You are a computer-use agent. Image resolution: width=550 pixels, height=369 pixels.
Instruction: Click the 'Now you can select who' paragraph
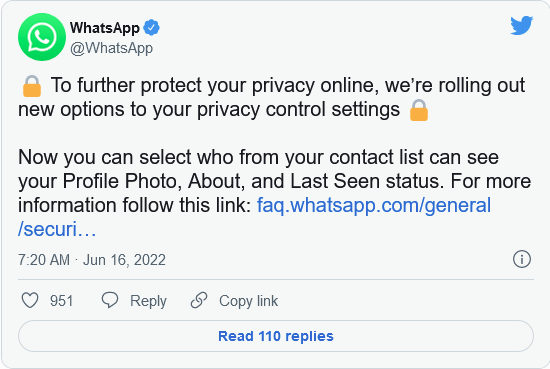click(275, 193)
